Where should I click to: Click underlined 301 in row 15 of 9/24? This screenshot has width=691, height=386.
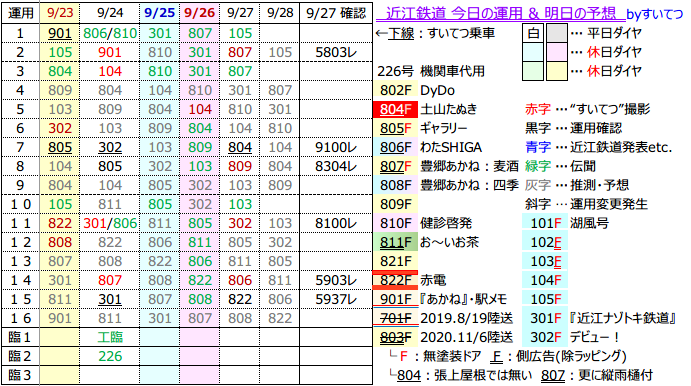110,299
